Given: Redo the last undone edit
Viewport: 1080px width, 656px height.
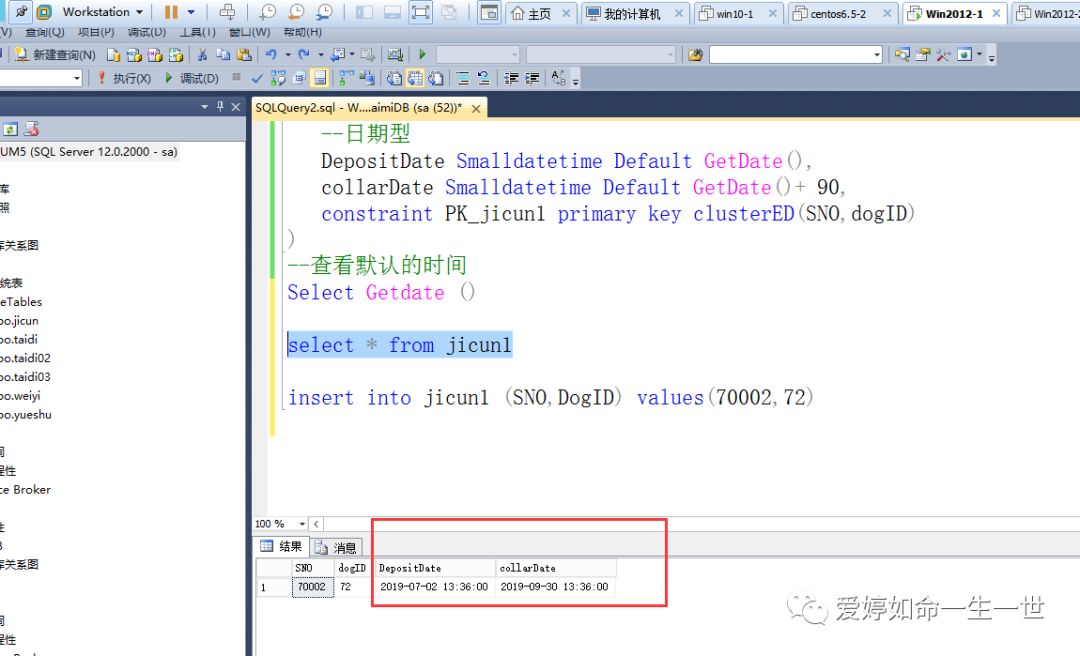Looking at the screenshot, I should coord(304,54).
